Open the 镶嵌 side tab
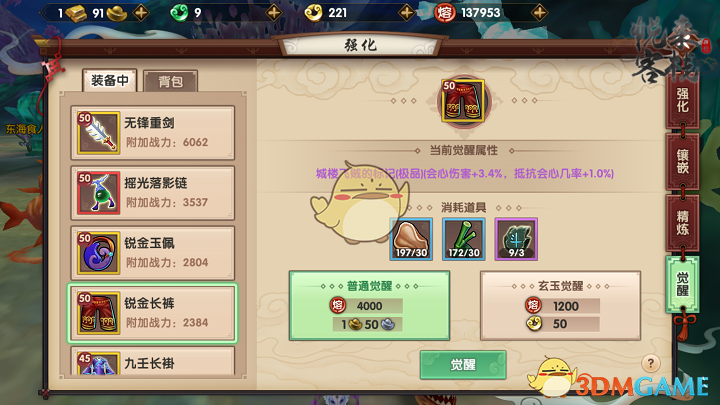Screen dimensions: 720x405 (x=682, y=162)
